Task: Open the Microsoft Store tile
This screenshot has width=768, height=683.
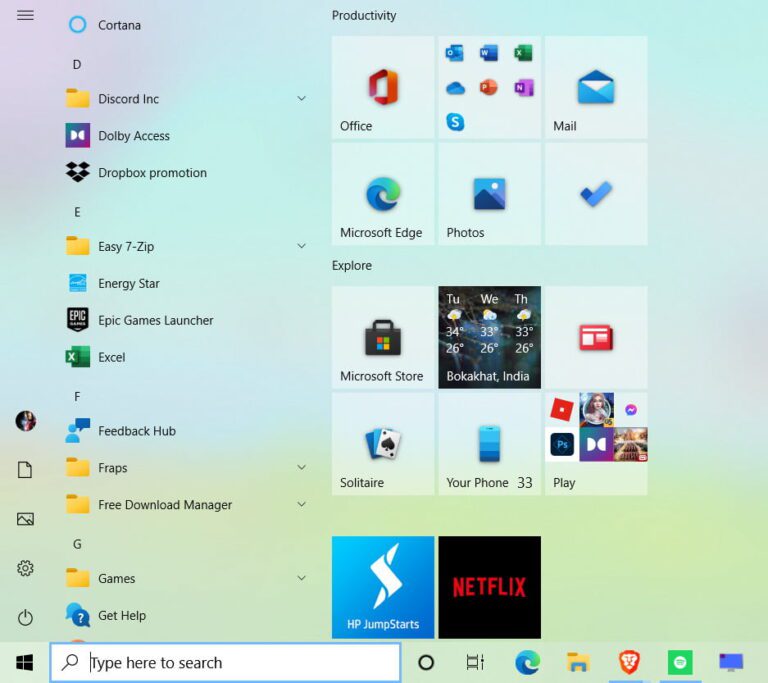Action: (383, 338)
